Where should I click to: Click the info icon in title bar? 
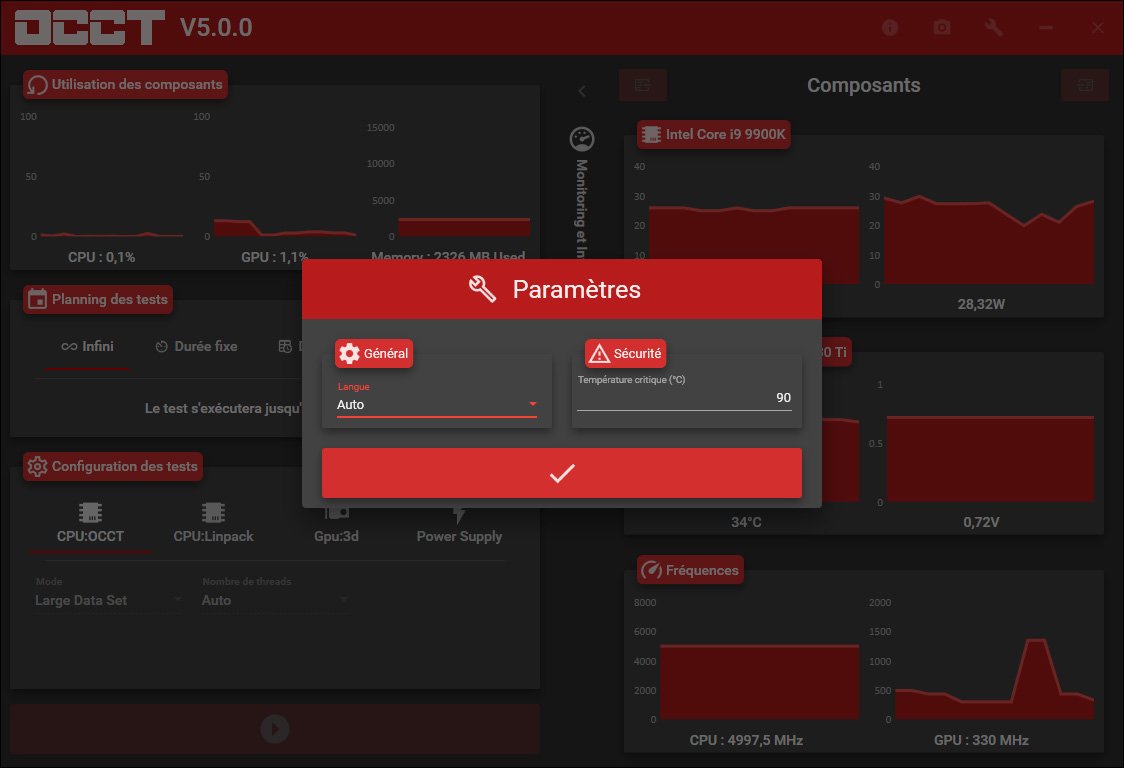[x=890, y=28]
